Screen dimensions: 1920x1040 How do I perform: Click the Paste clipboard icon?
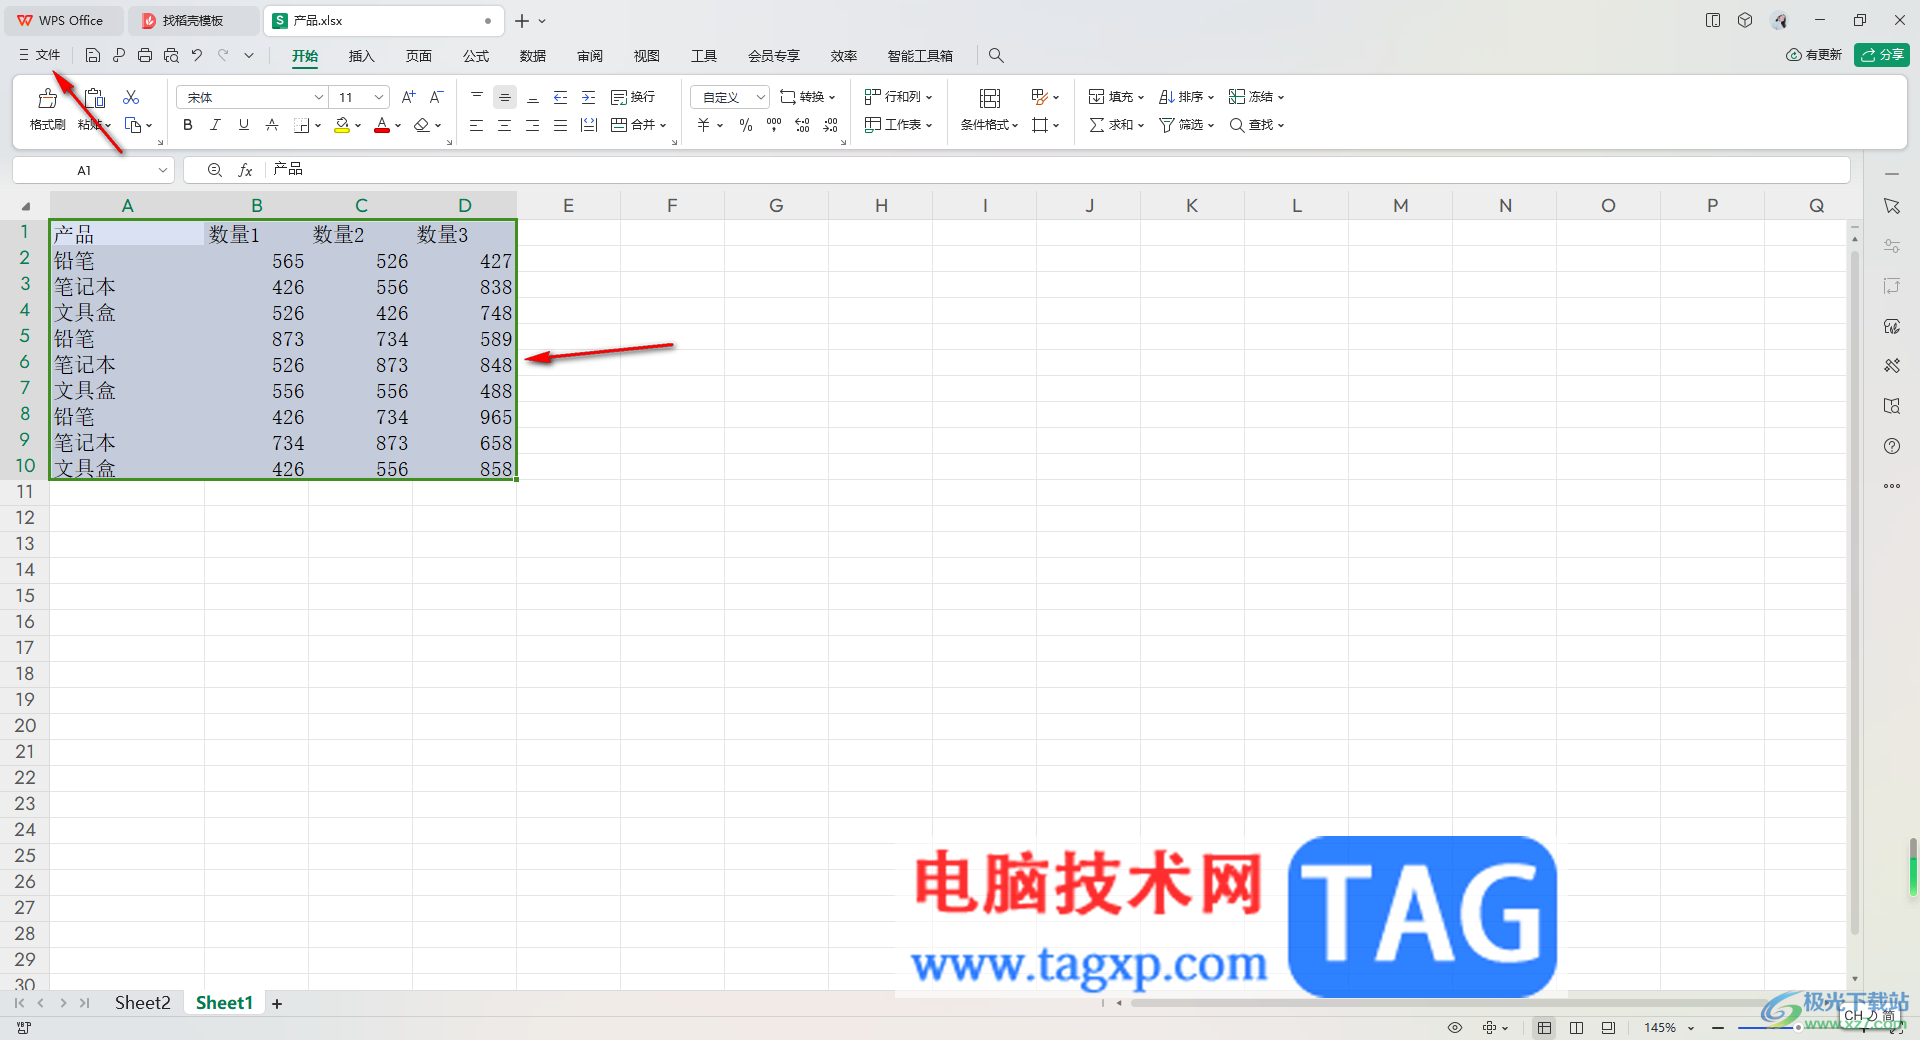[x=94, y=98]
